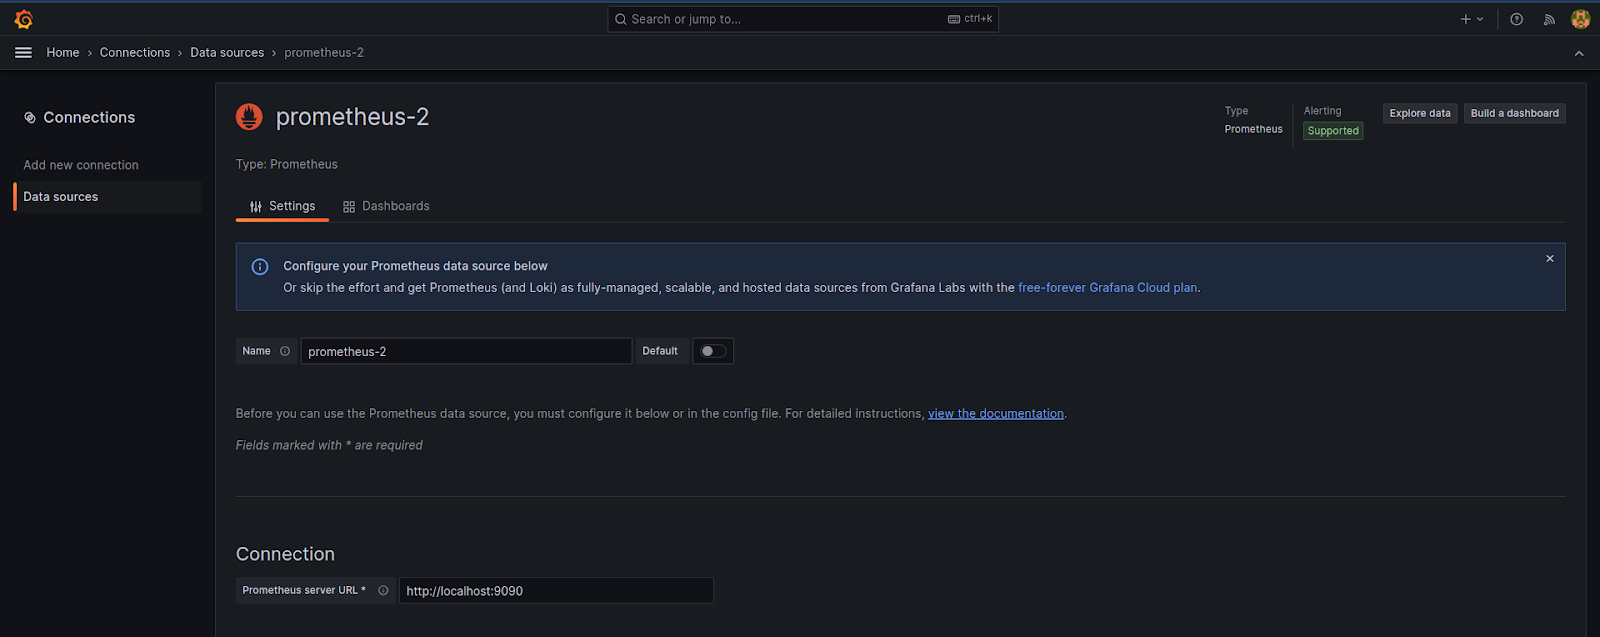The width and height of the screenshot is (1600, 637).
Task: Toggle the Default data source switch
Action: click(713, 351)
